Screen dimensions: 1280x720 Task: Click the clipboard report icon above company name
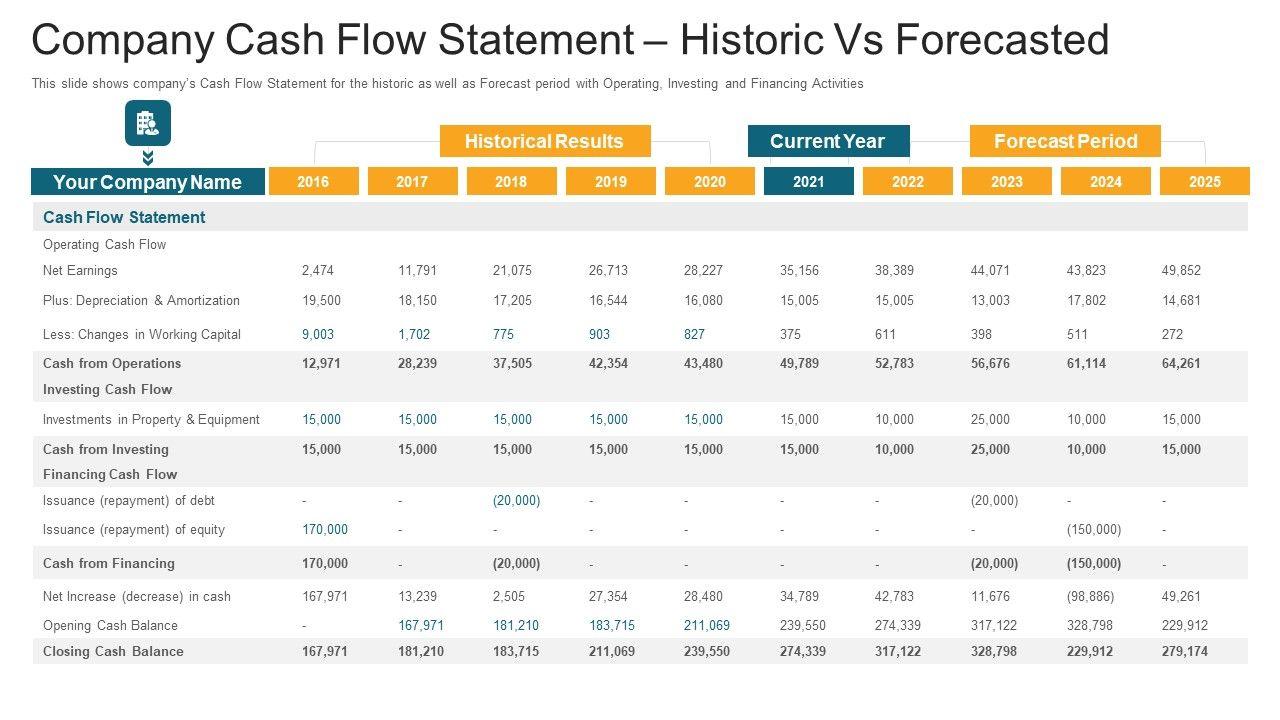[147, 123]
